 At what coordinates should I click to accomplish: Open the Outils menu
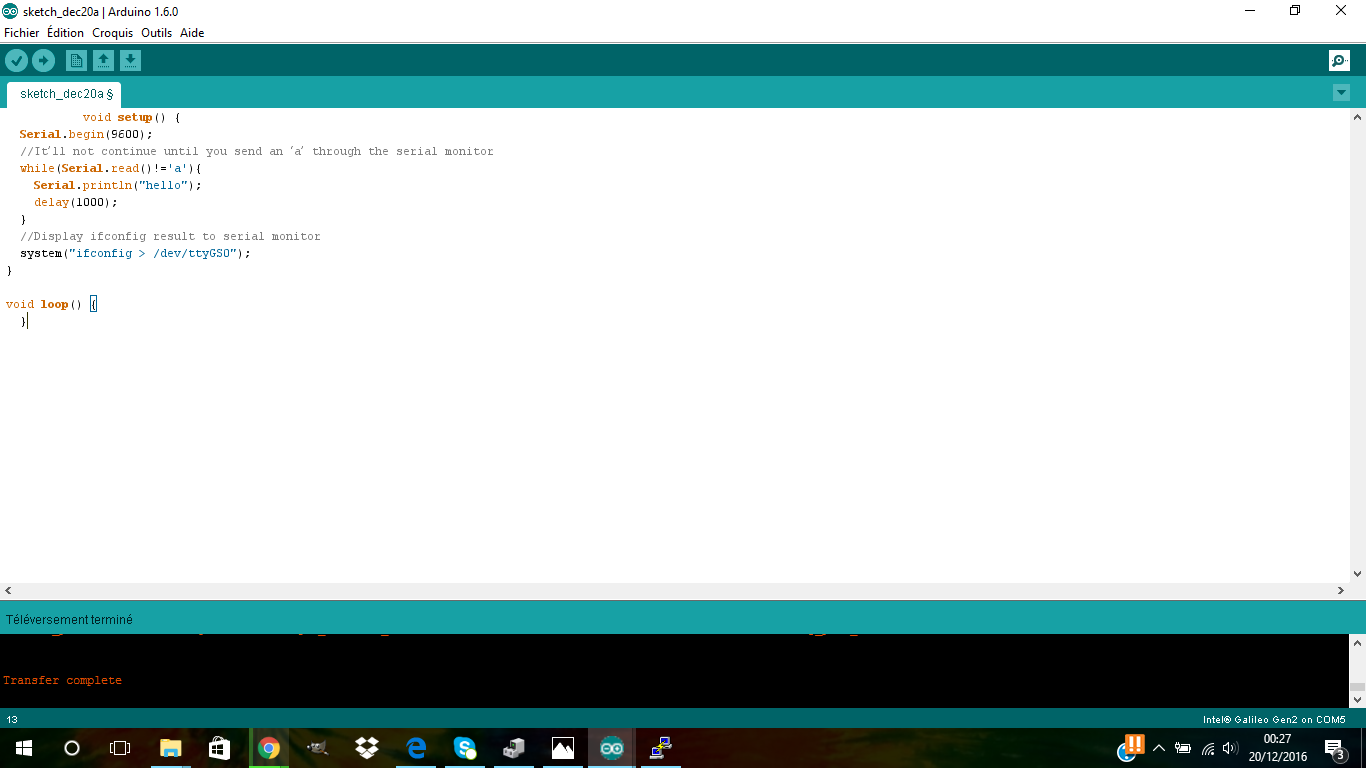(x=156, y=33)
